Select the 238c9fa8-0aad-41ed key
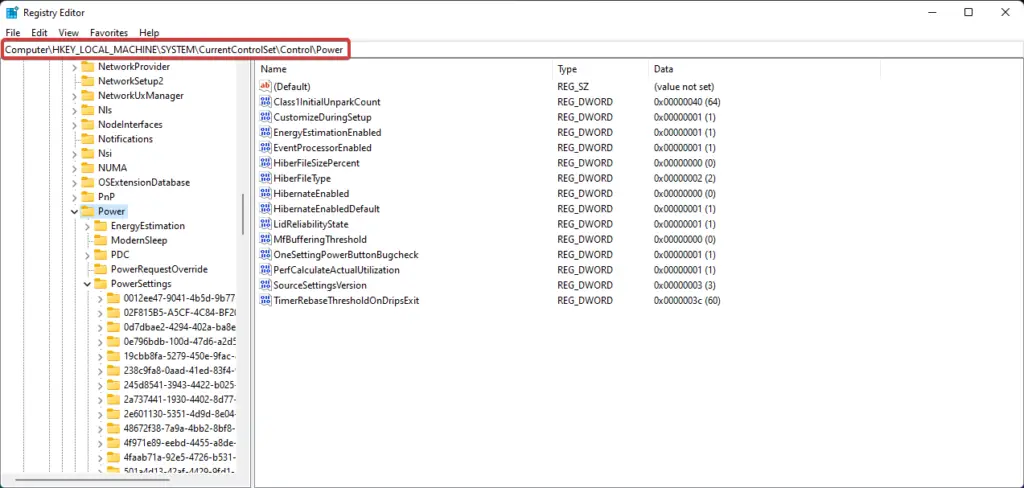 point(180,370)
